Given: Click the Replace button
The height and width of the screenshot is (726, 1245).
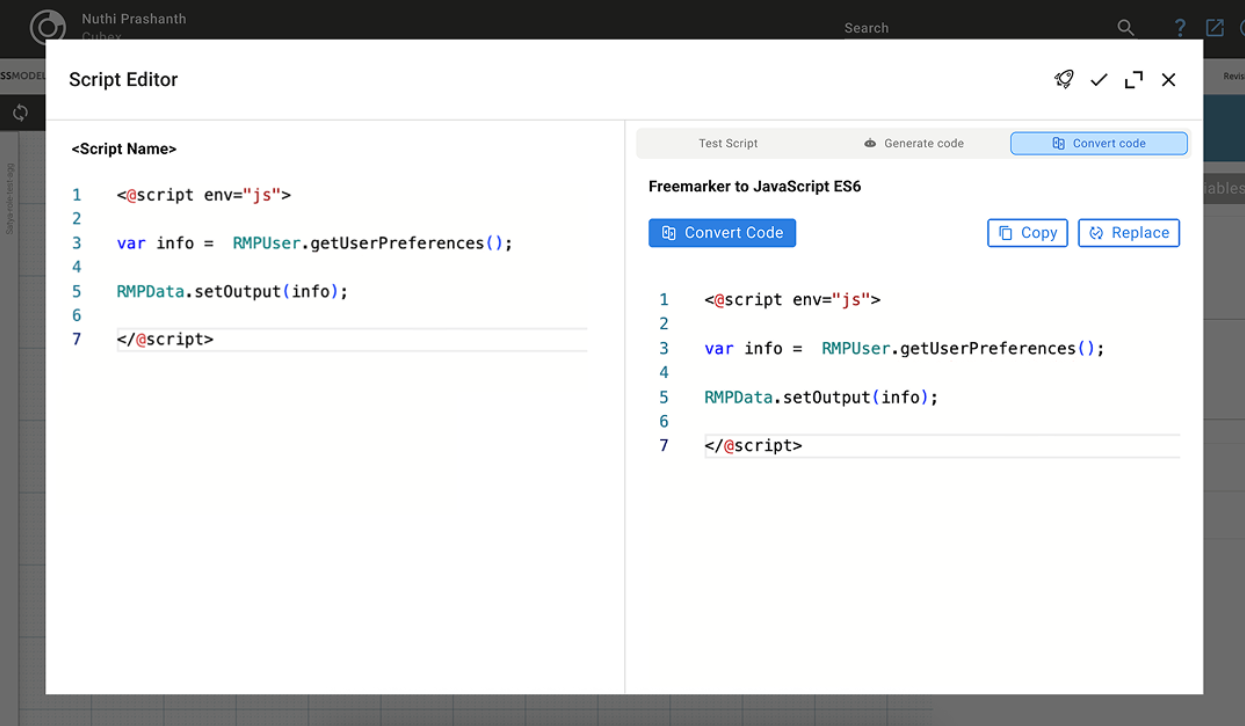Looking at the screenshot, I should pos(1129,233).
